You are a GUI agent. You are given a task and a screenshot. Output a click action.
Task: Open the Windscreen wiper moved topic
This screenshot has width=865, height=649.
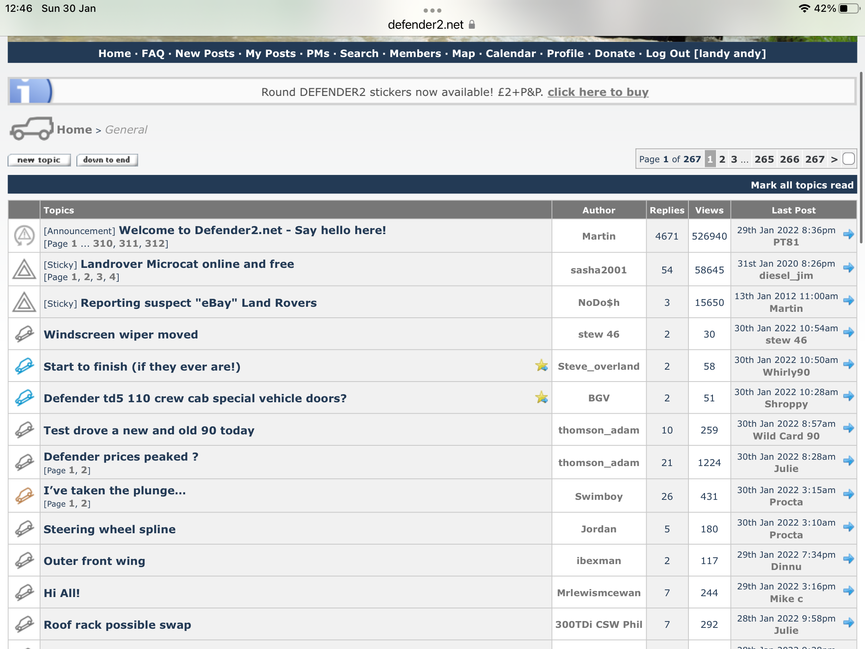(121, 334)
